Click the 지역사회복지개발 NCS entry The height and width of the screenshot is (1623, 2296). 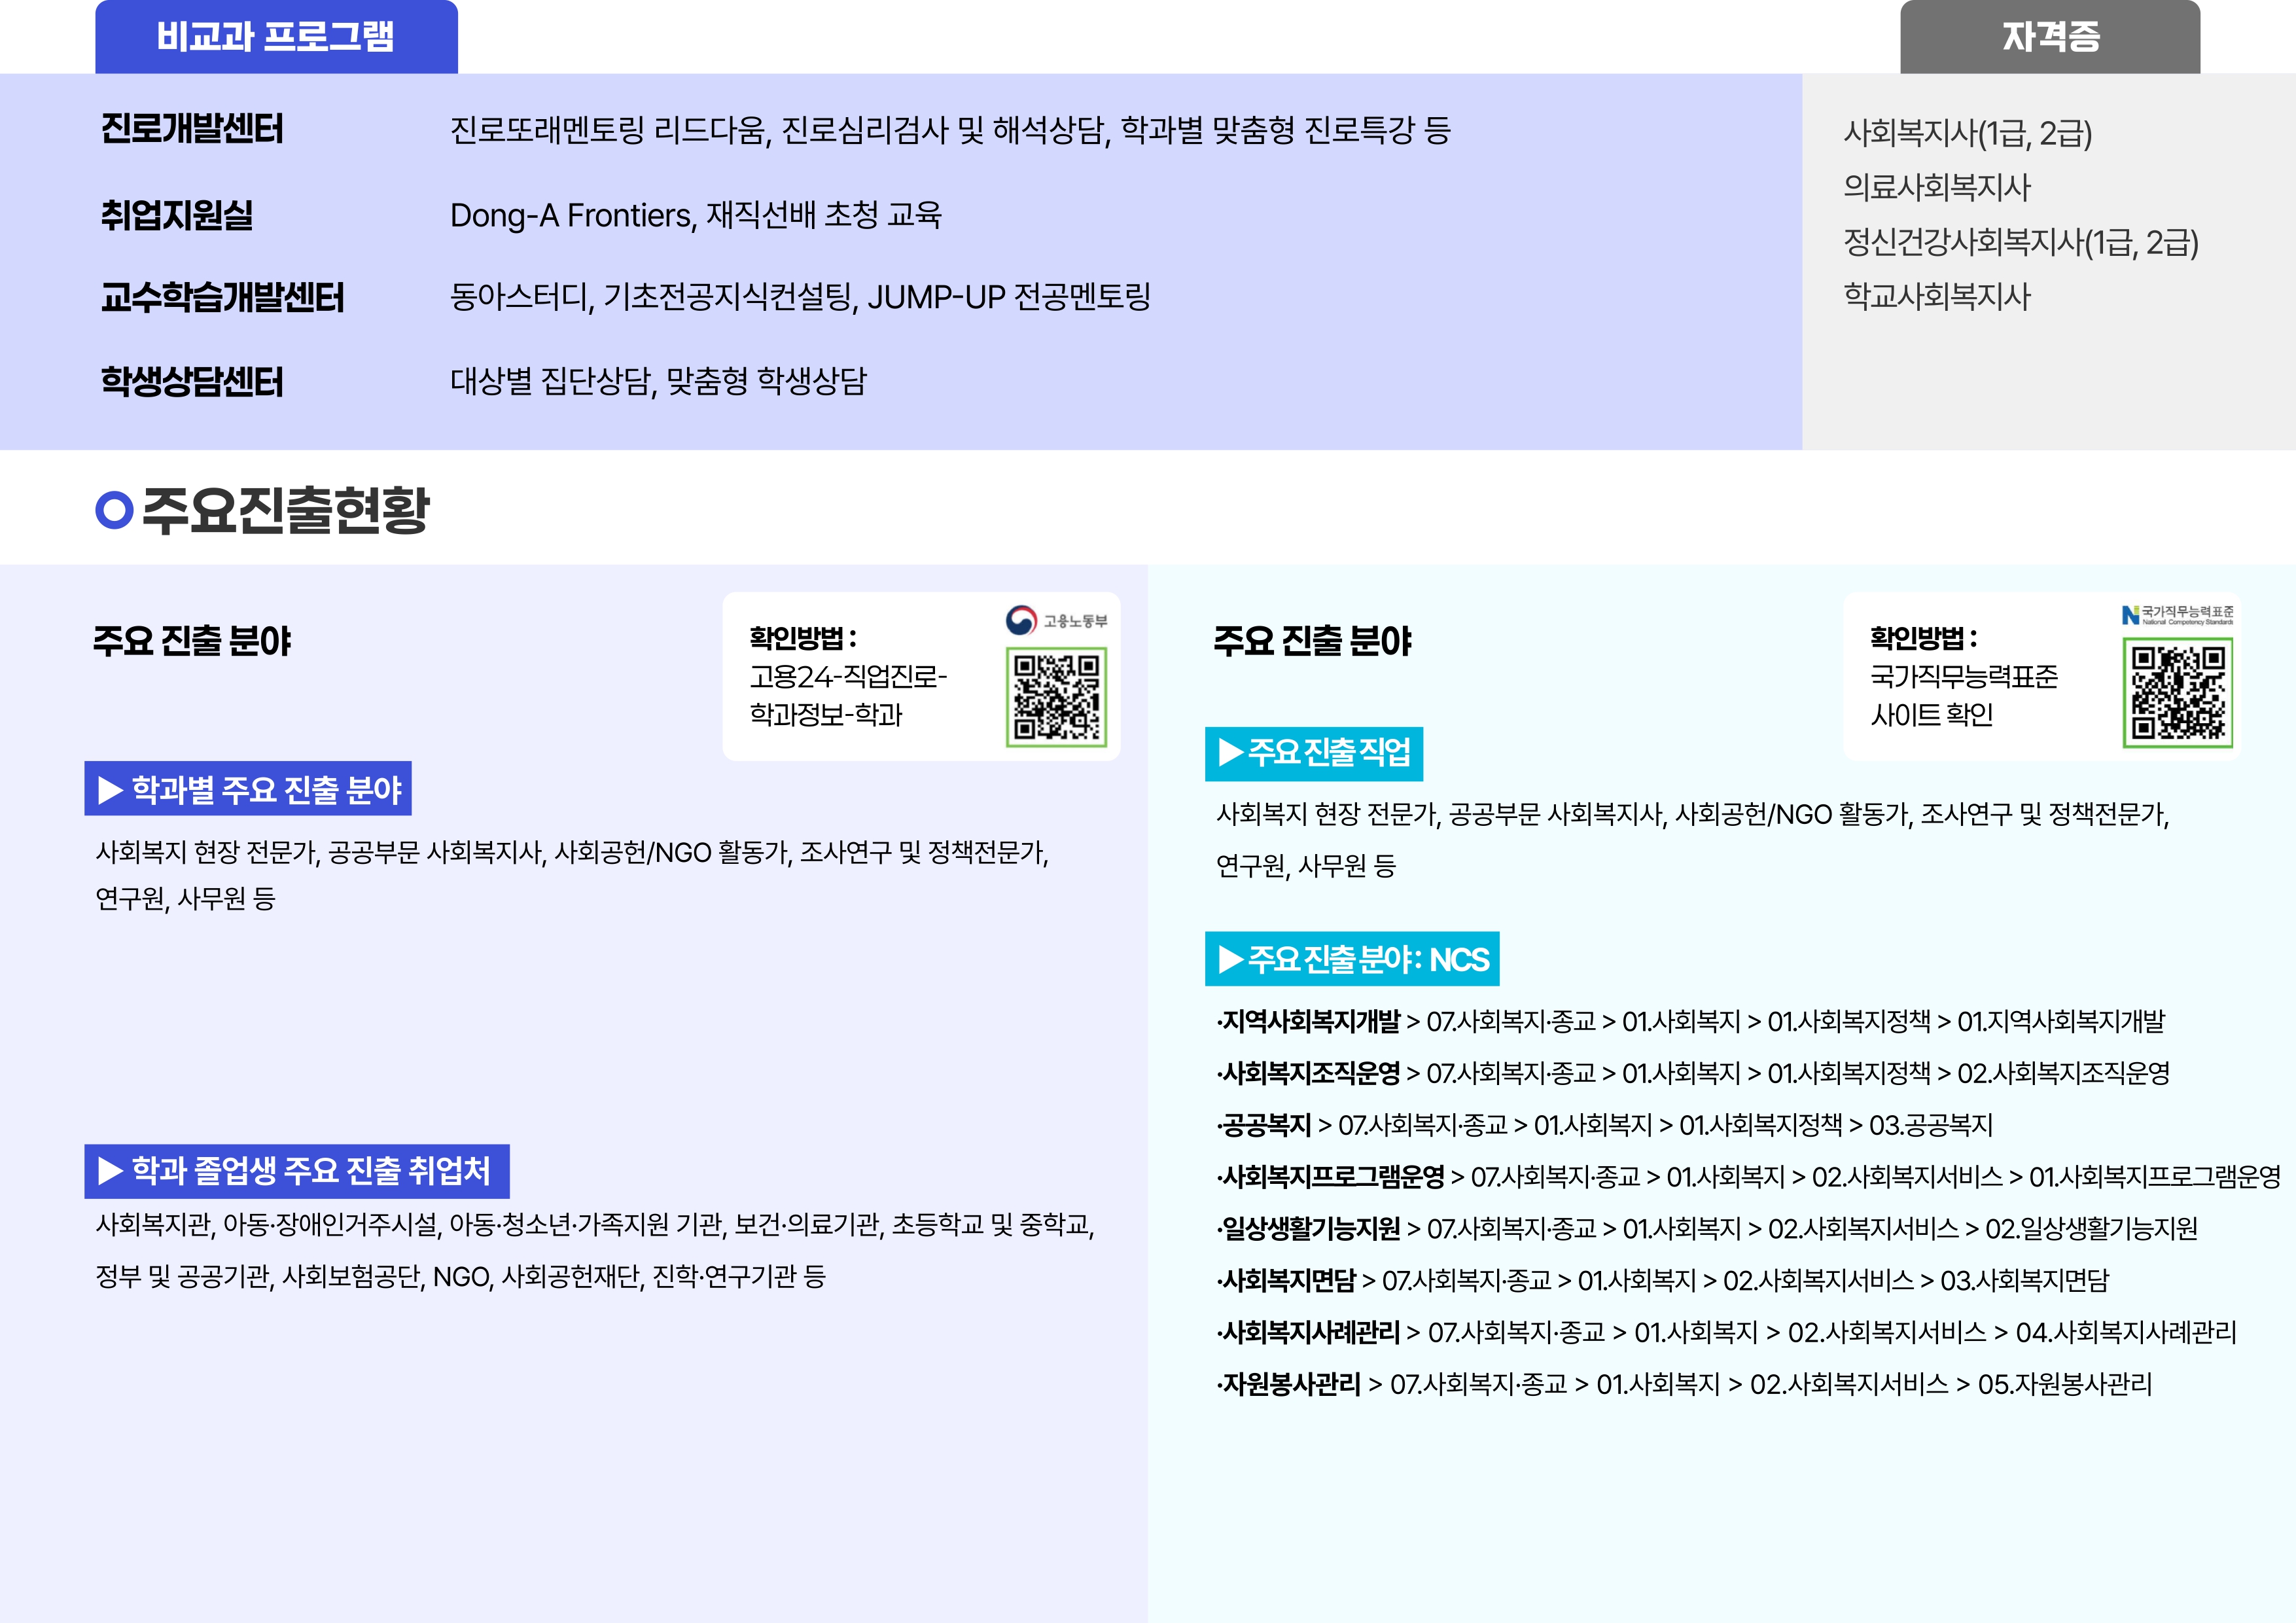coord(1311,1021)
